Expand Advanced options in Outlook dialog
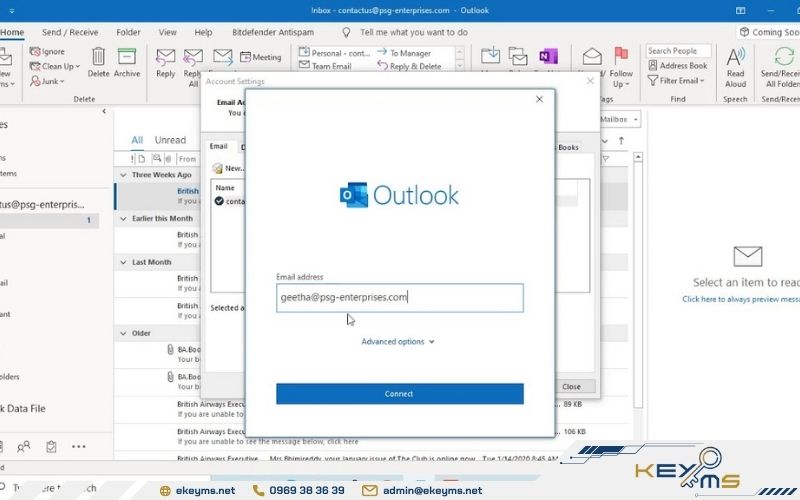800x500 pixels. click(397, 341)
